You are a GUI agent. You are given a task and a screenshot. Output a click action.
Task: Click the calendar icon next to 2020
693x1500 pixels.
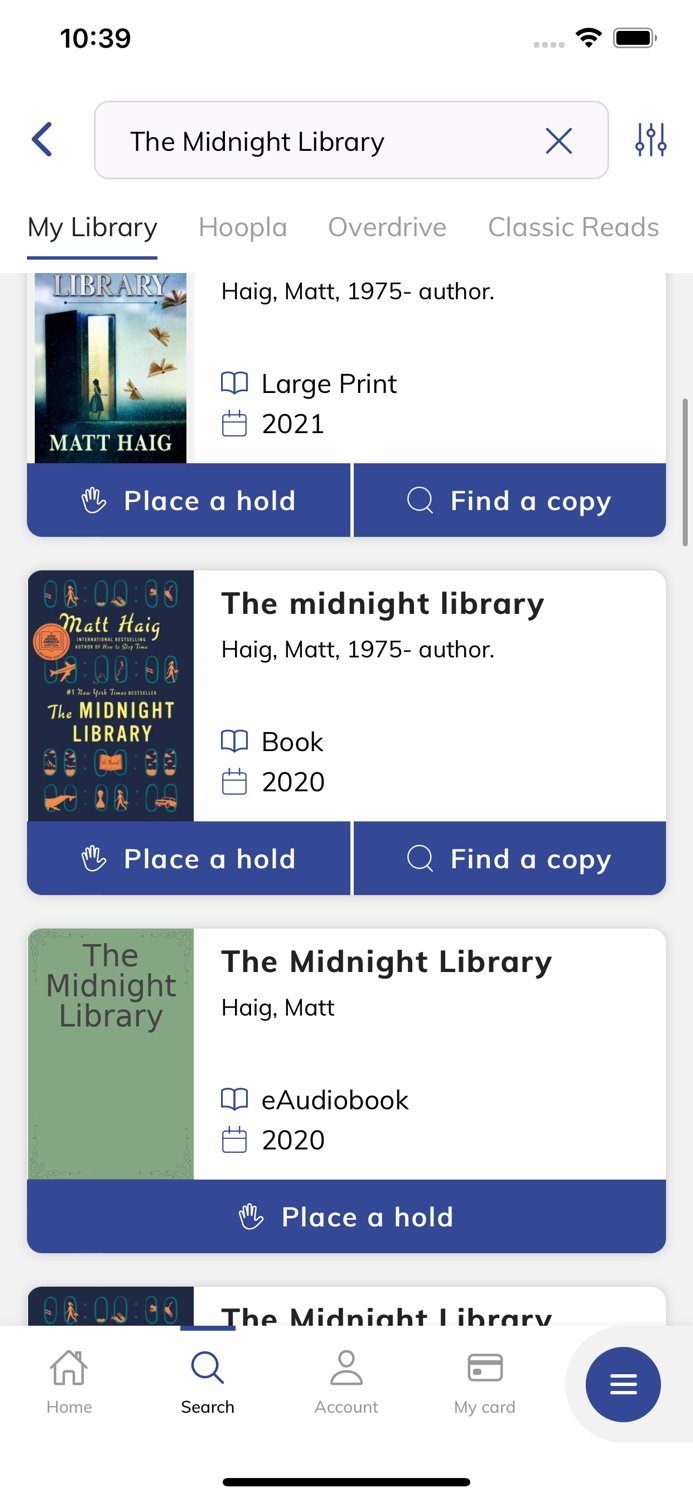coord(234,782)
